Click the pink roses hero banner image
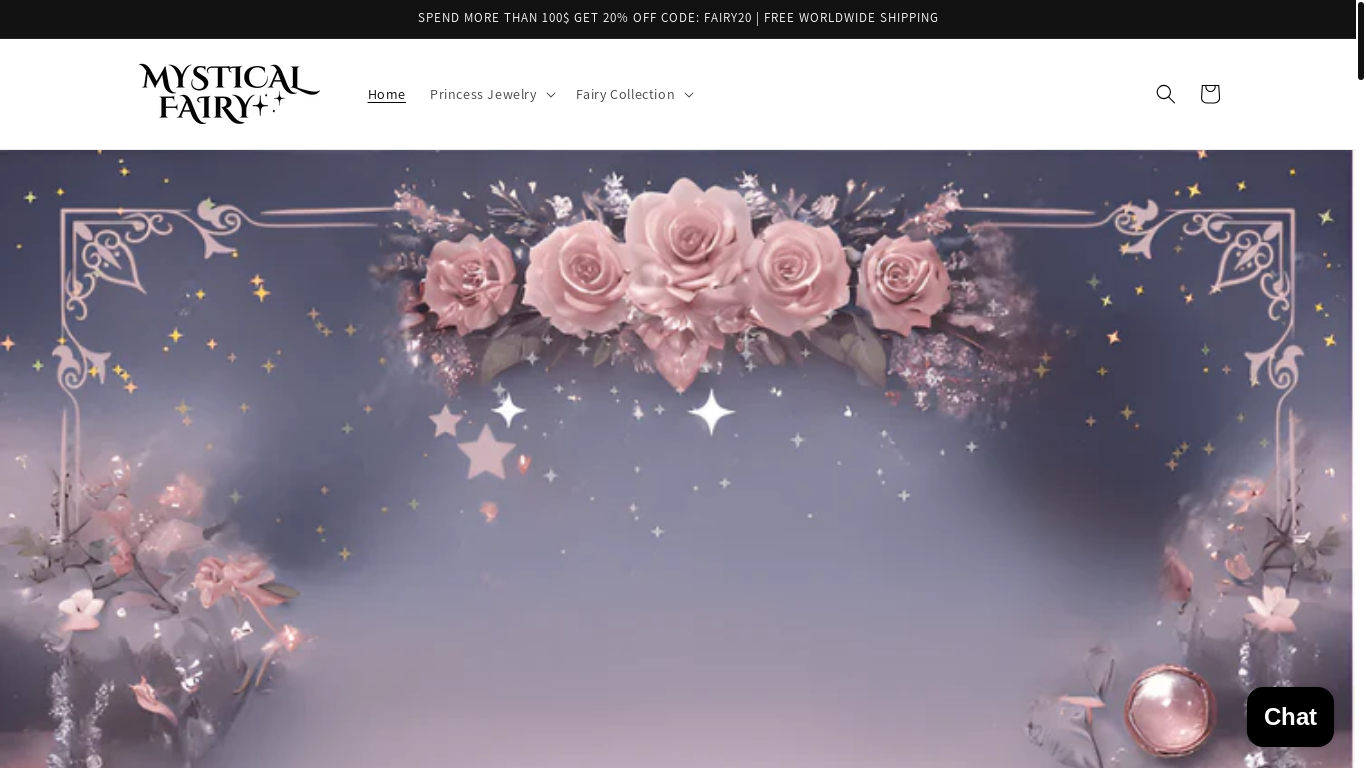 676,459
